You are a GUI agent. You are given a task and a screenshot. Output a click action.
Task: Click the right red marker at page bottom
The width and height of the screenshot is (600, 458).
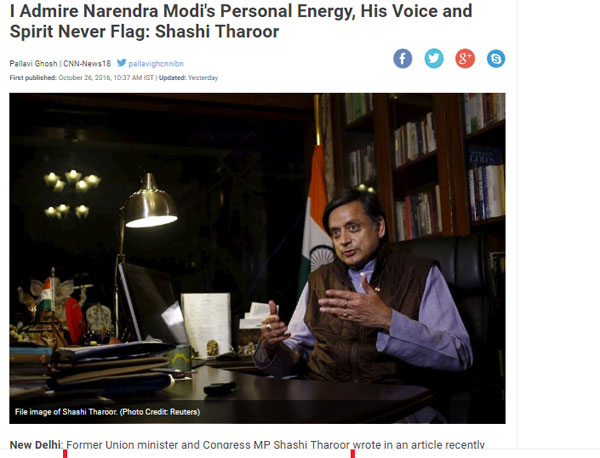tap(352, 454)
